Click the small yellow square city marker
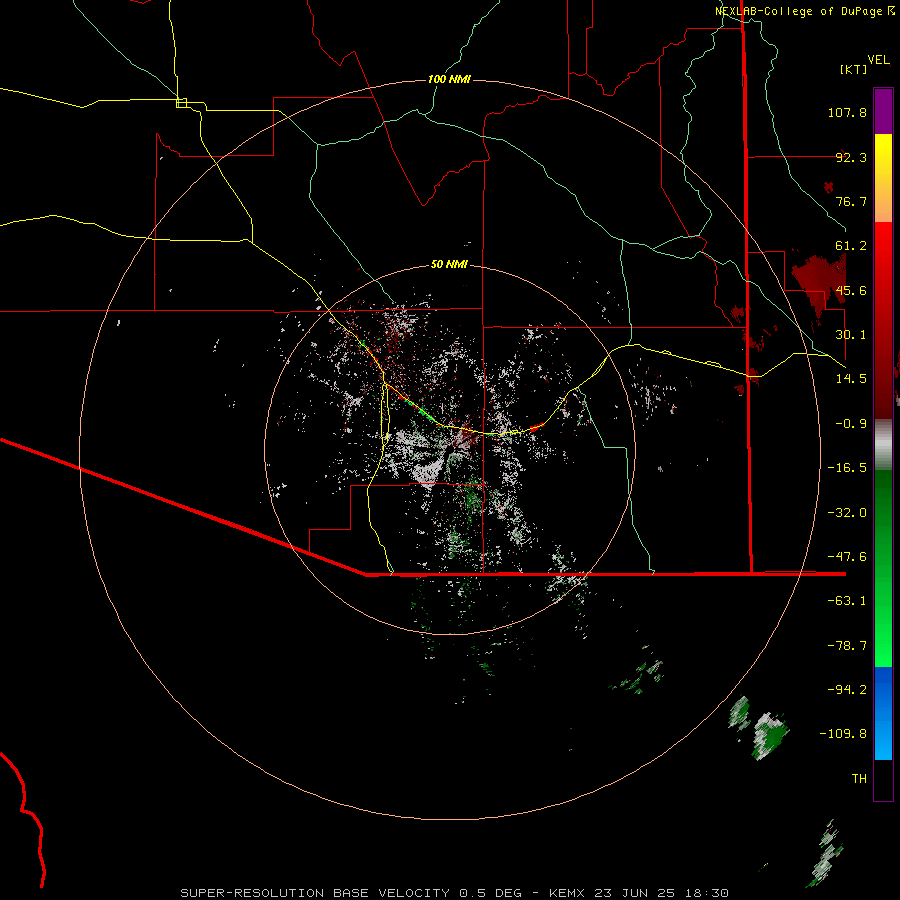 point(181,103)
